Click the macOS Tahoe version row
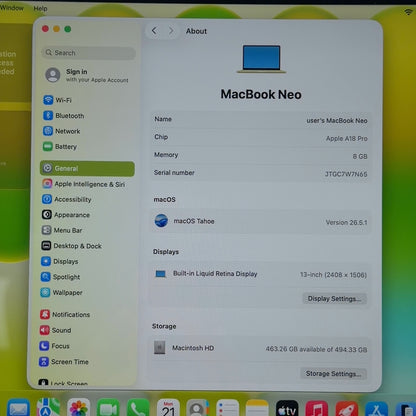 260,221
